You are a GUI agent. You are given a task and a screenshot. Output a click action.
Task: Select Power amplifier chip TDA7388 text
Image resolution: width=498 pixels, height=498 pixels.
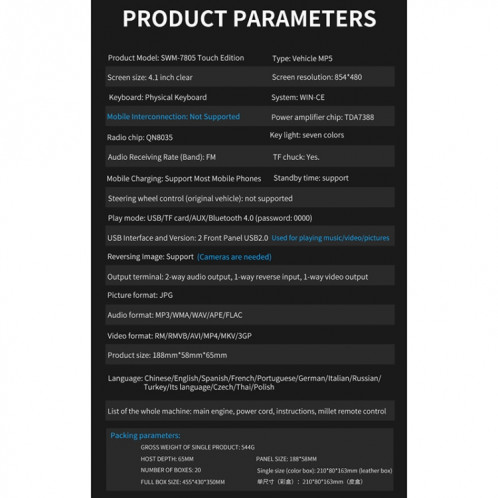coord(323,117)
